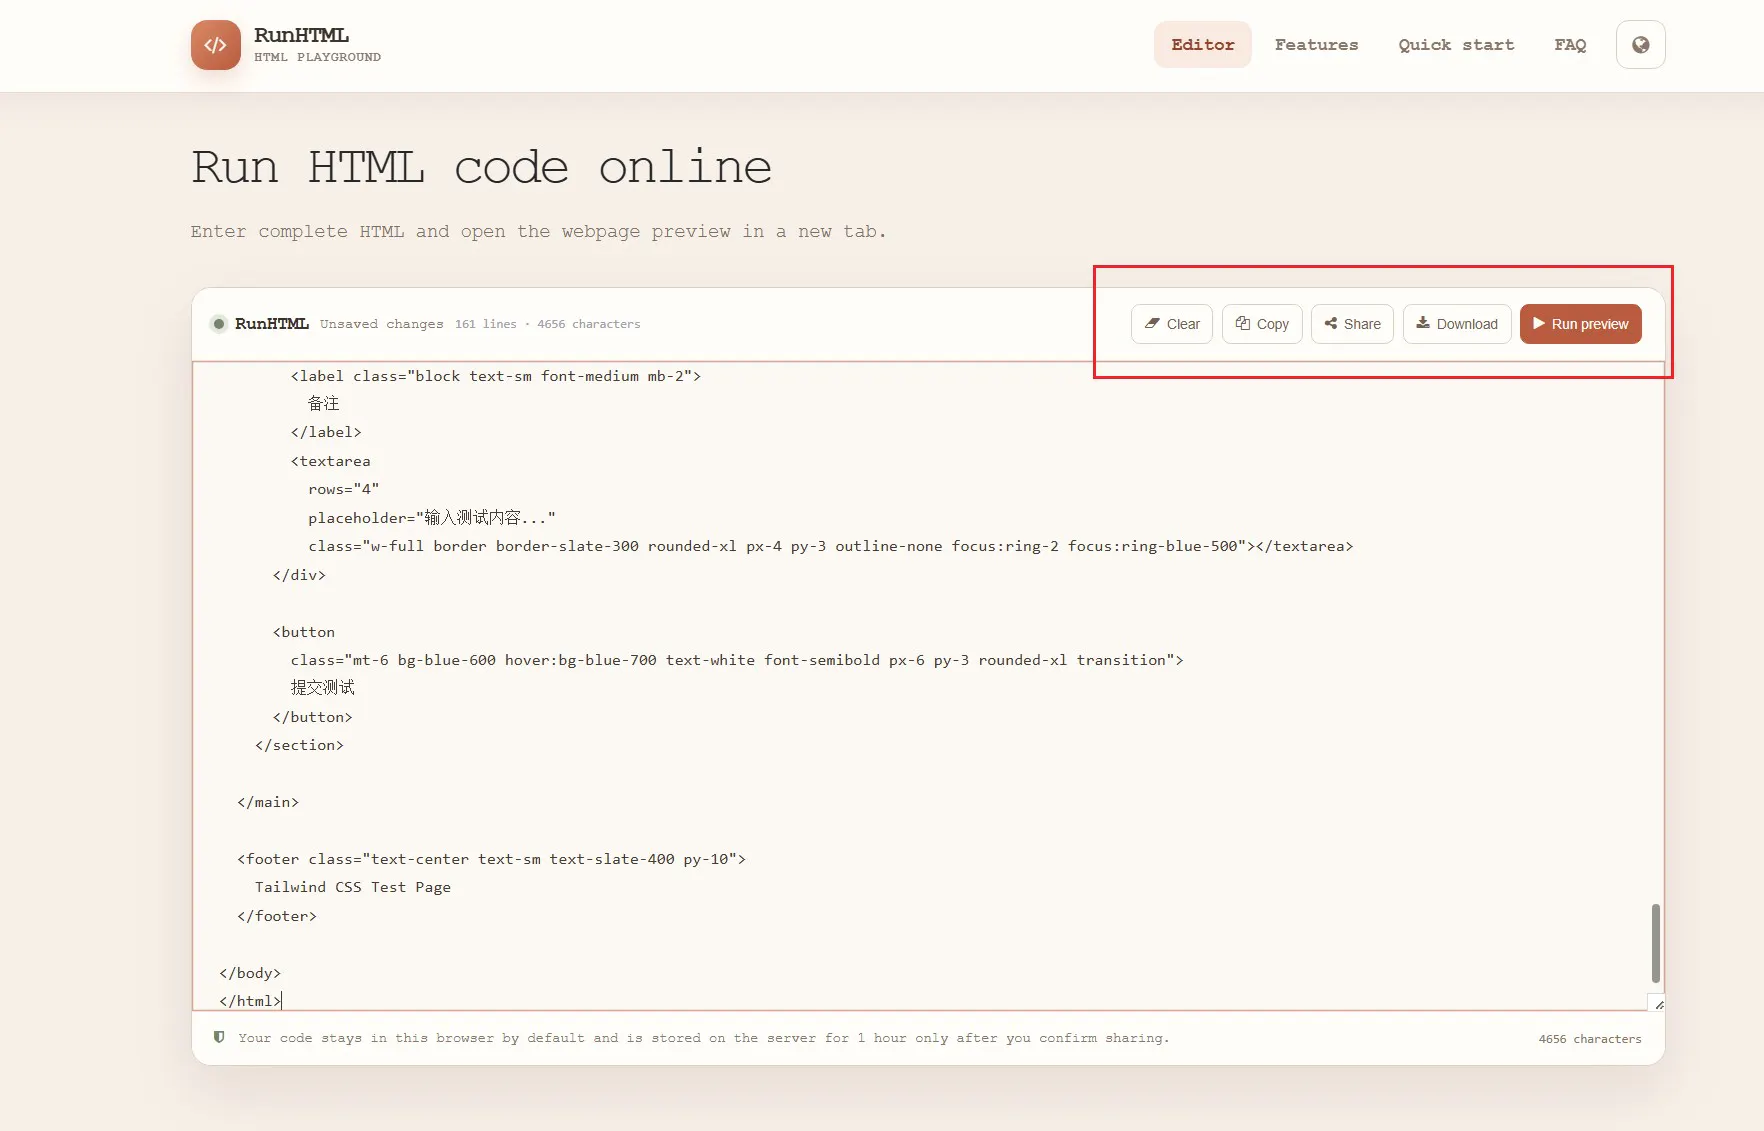Open the FAQ nav link

click(x=1570, y=45)
